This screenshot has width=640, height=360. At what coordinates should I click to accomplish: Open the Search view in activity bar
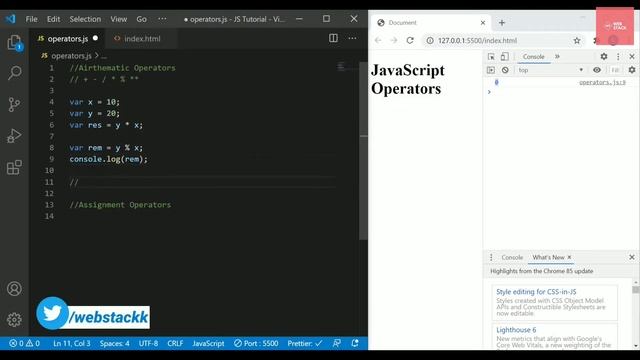(15, 73)
